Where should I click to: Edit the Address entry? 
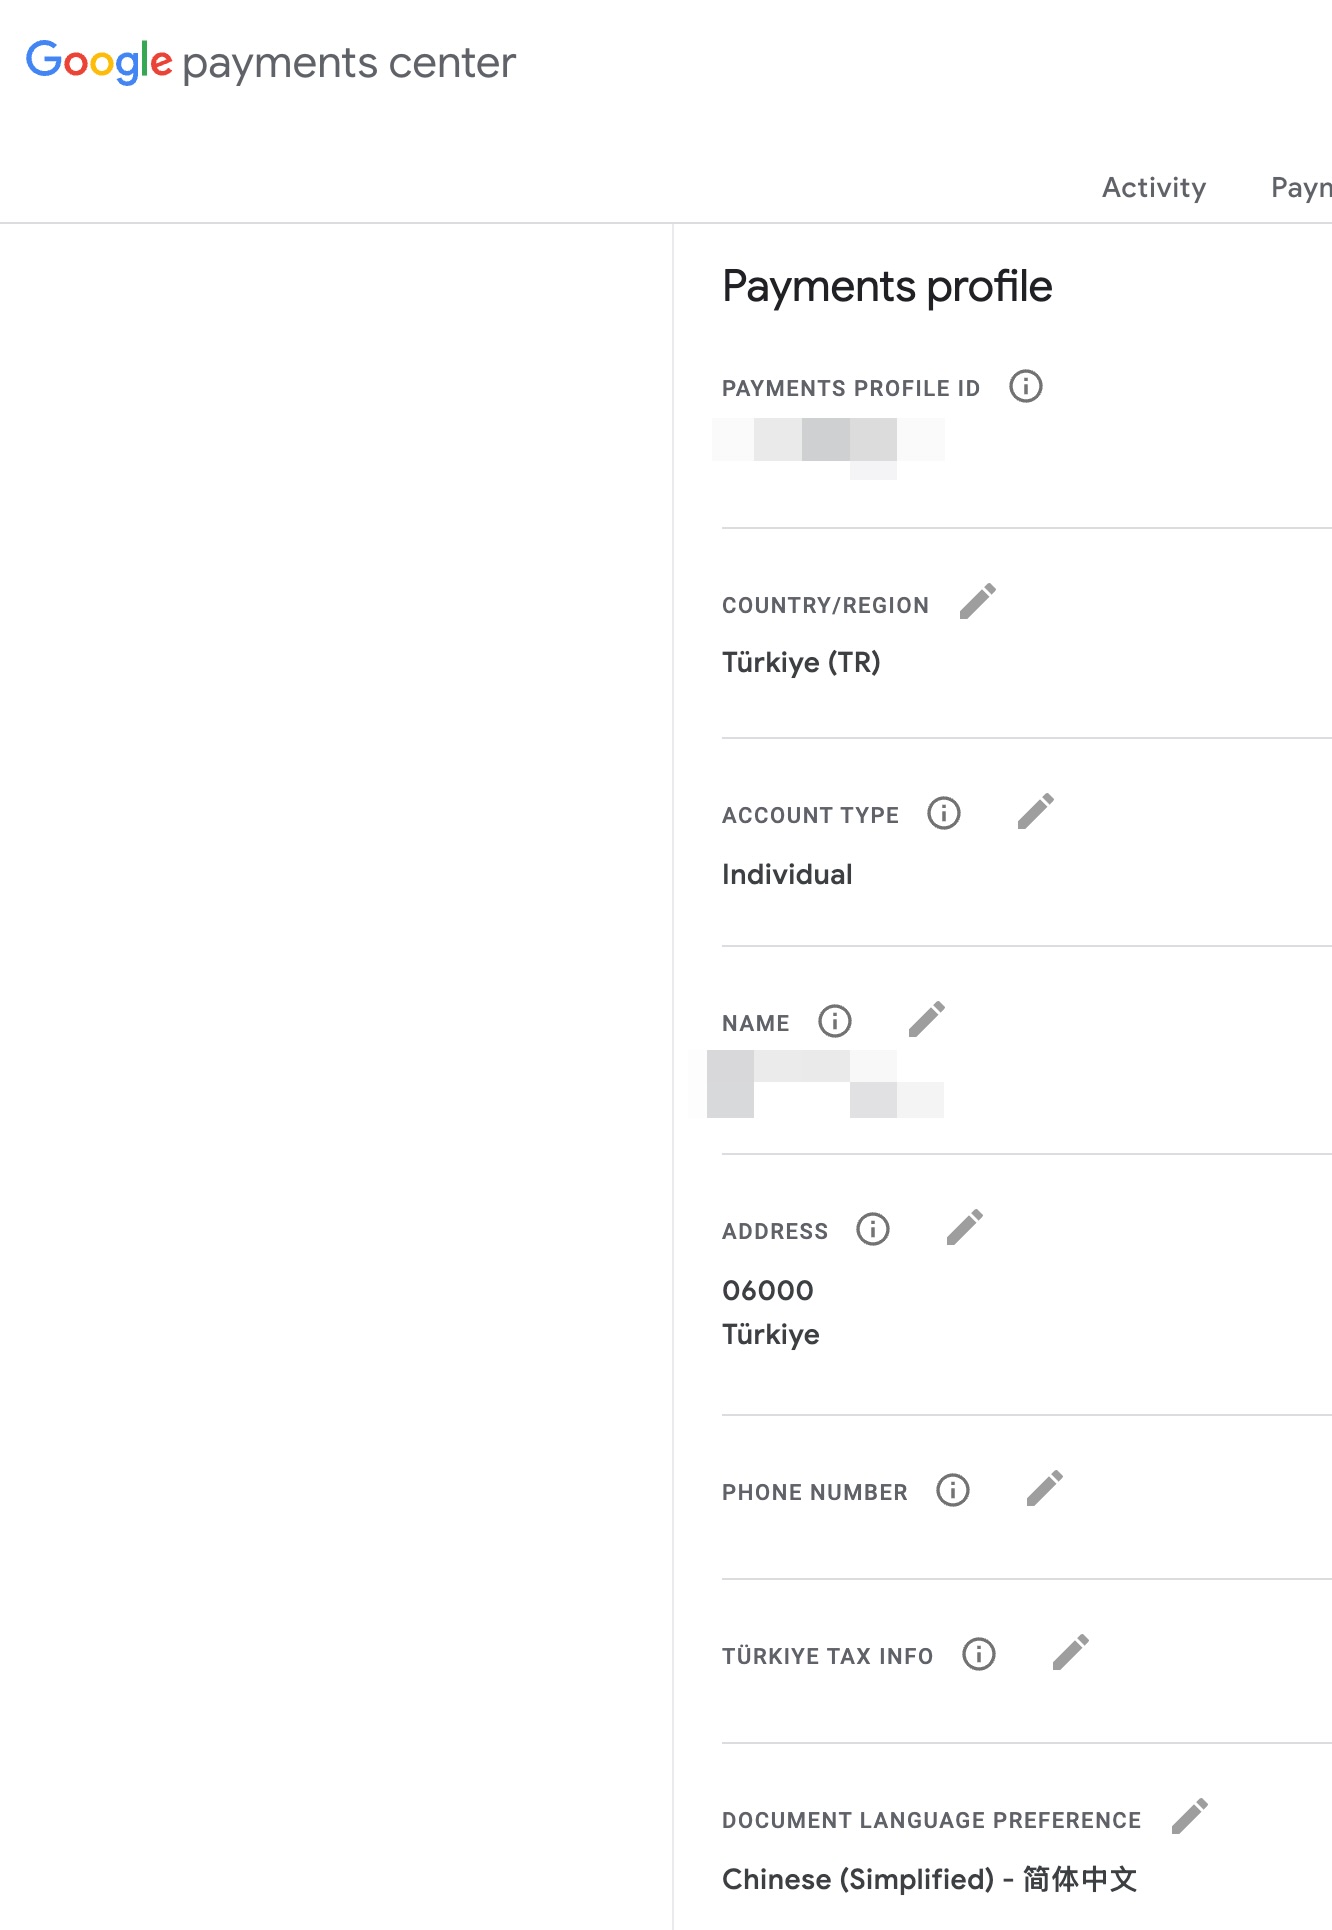coord(964,1228)
